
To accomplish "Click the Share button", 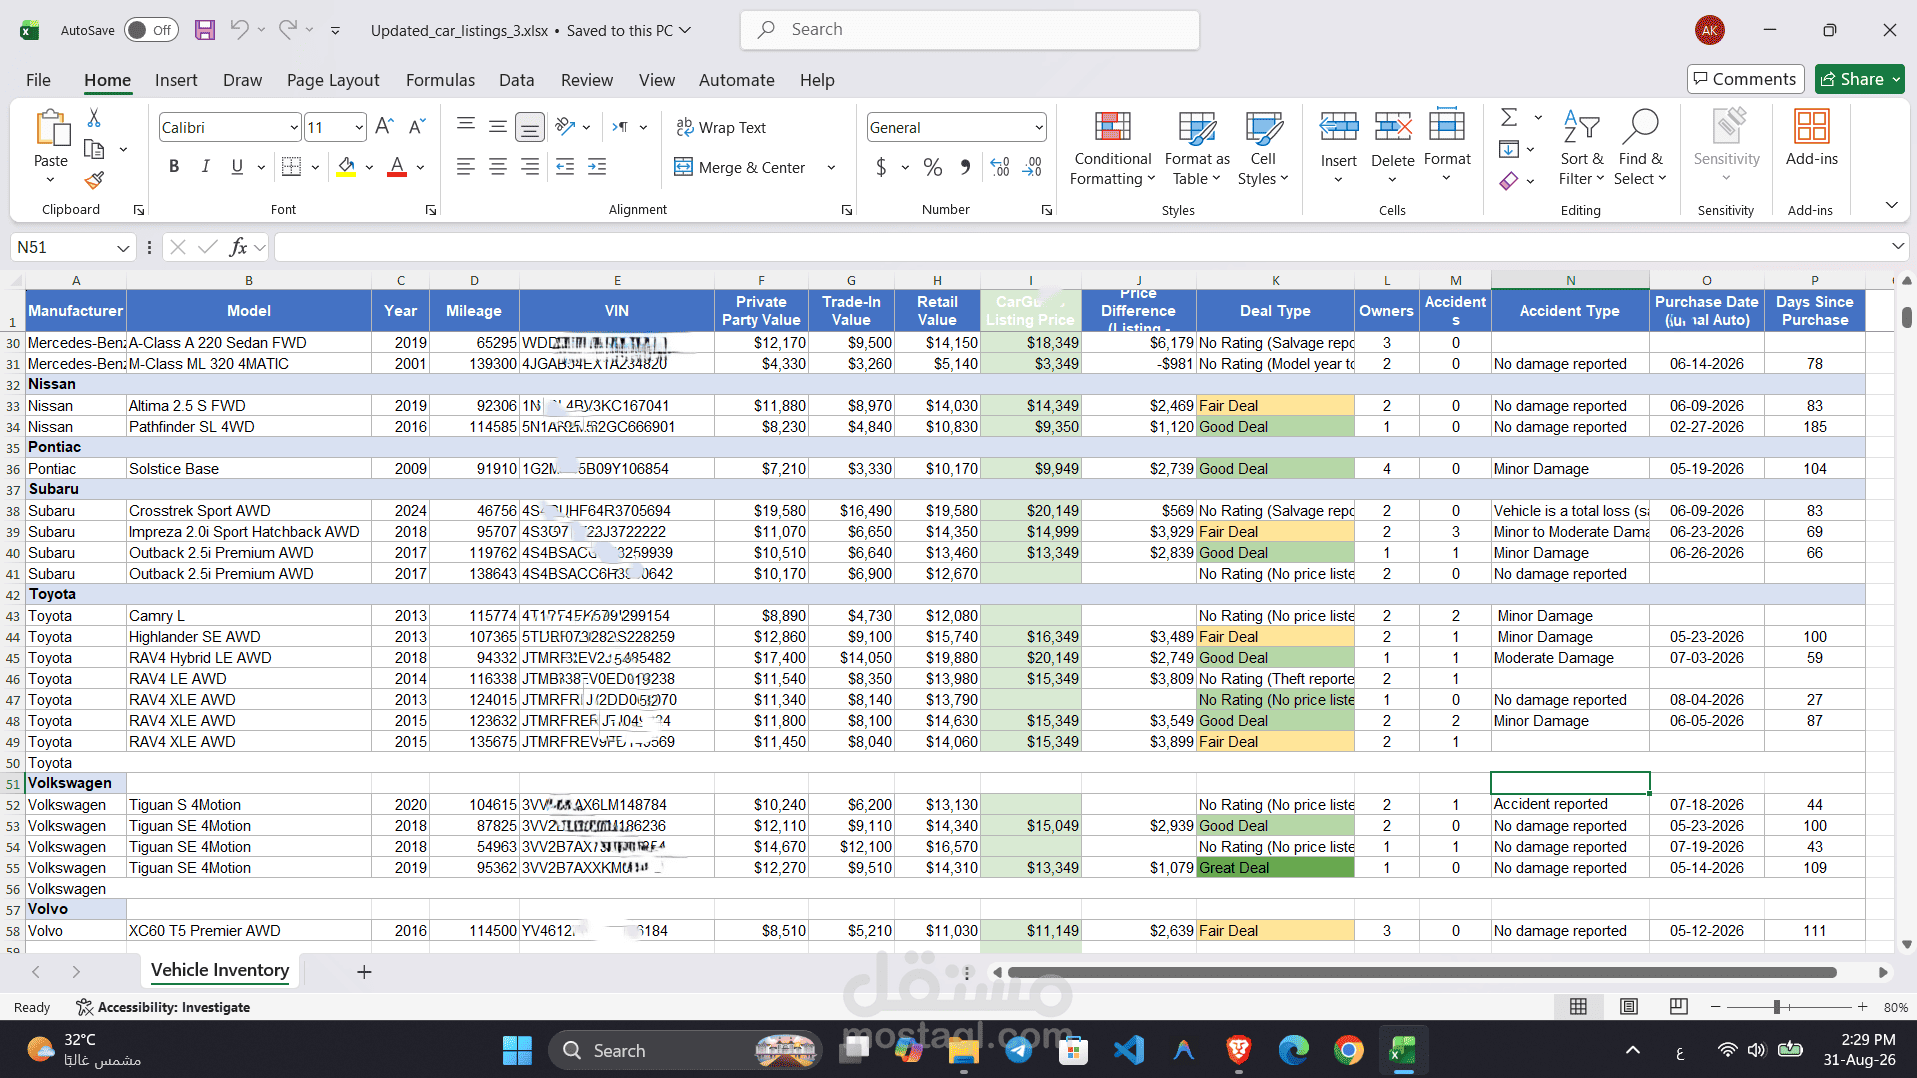I will 1860,79.
